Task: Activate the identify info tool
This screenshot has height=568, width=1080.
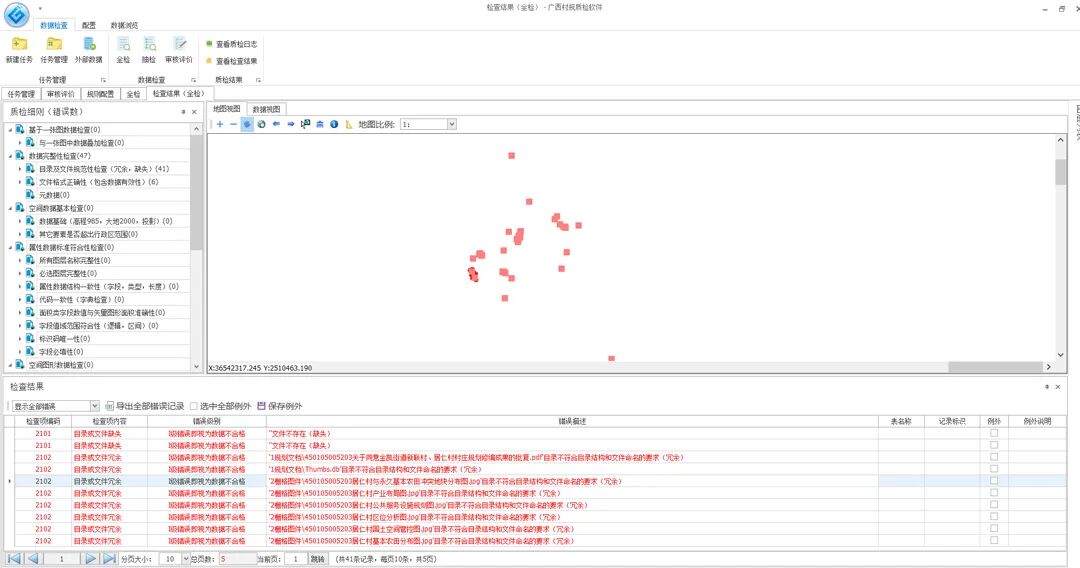Action: 334,125
